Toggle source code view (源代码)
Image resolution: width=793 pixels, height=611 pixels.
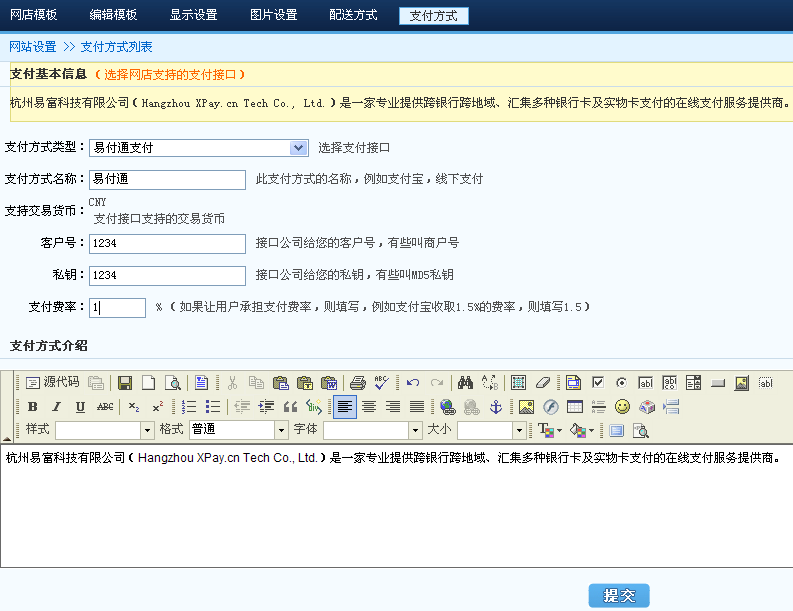[x=53, y=382]
